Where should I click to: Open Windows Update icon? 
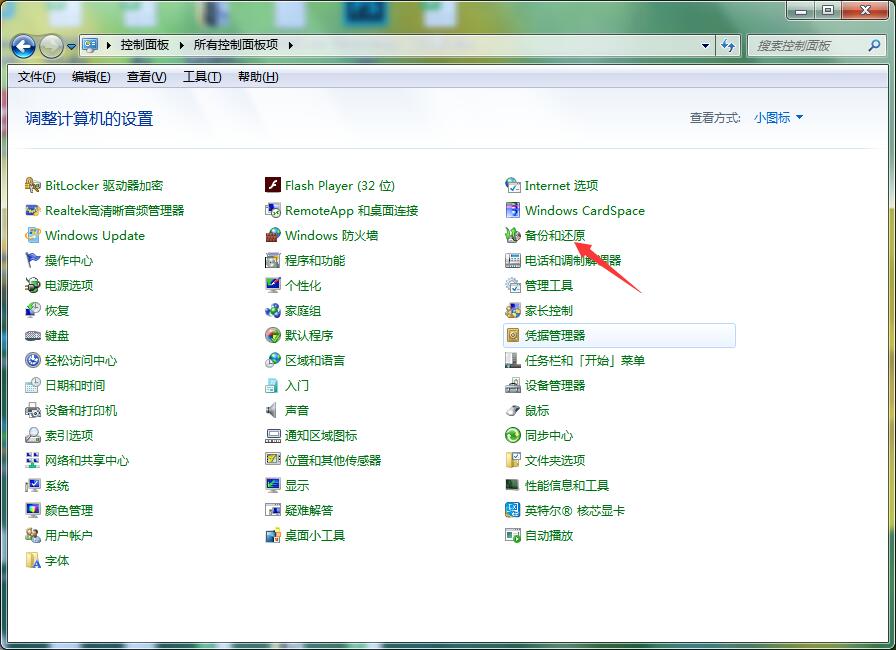[33, 235]
